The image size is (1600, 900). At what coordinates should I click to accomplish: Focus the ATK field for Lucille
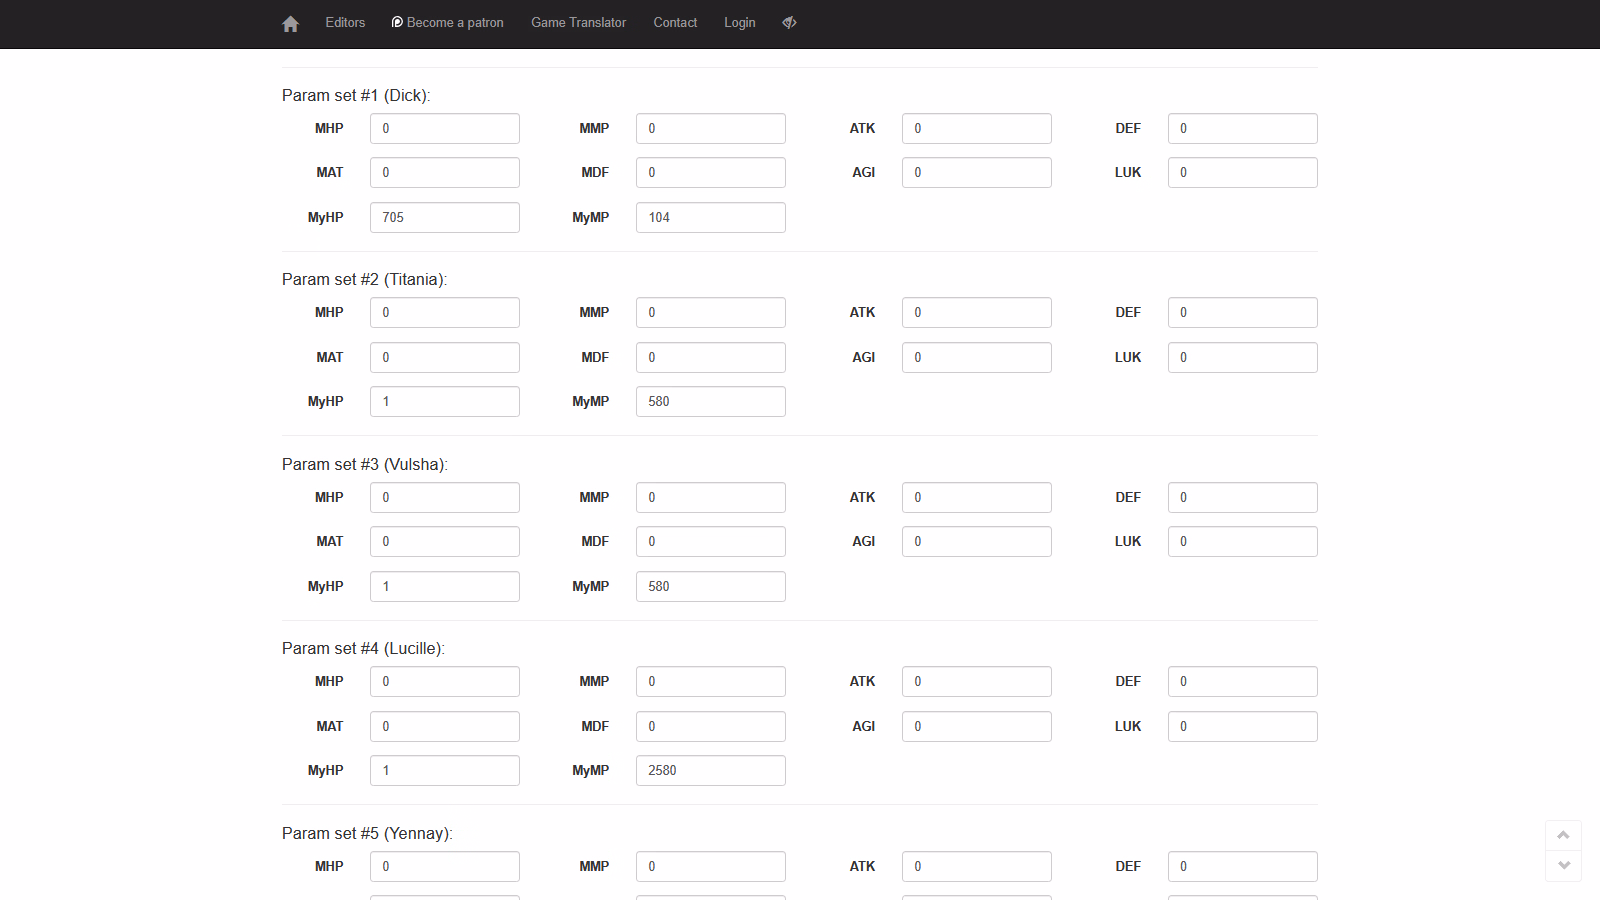click(x=977, y=681)
